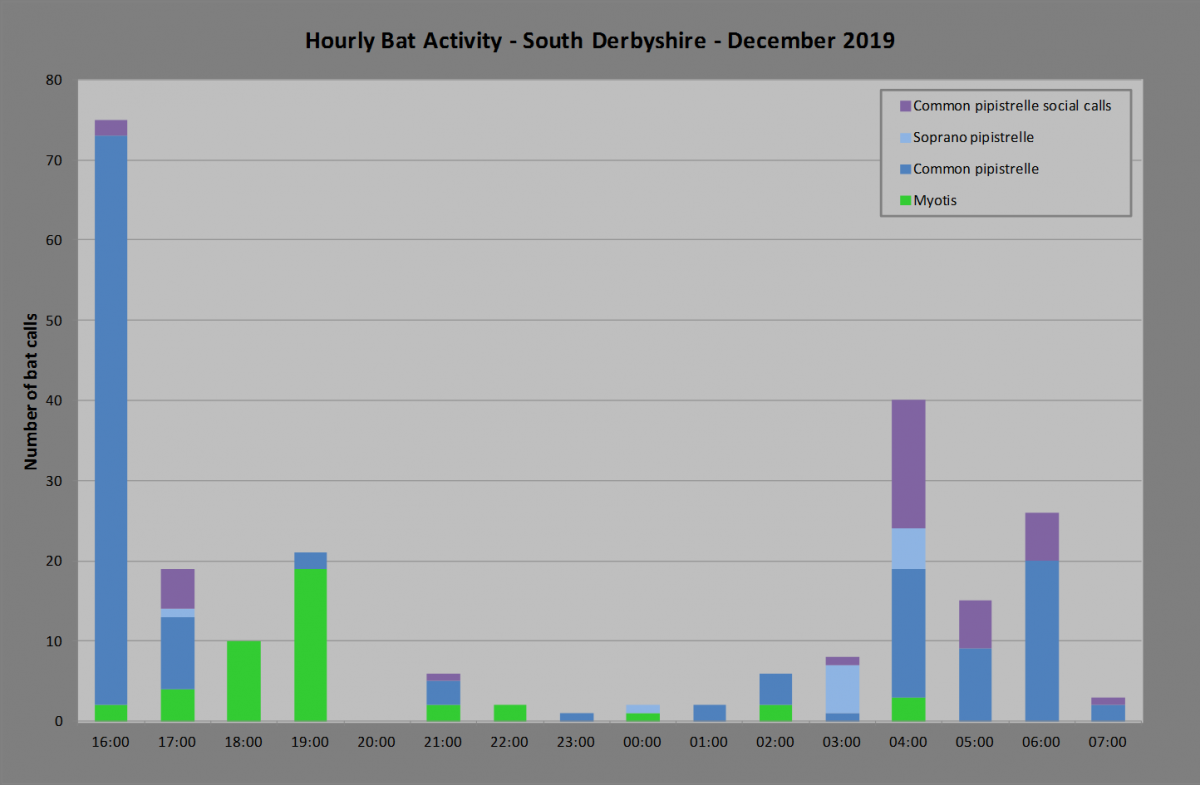Select the green Myotis legend swatch

click(x=905, y=201)
